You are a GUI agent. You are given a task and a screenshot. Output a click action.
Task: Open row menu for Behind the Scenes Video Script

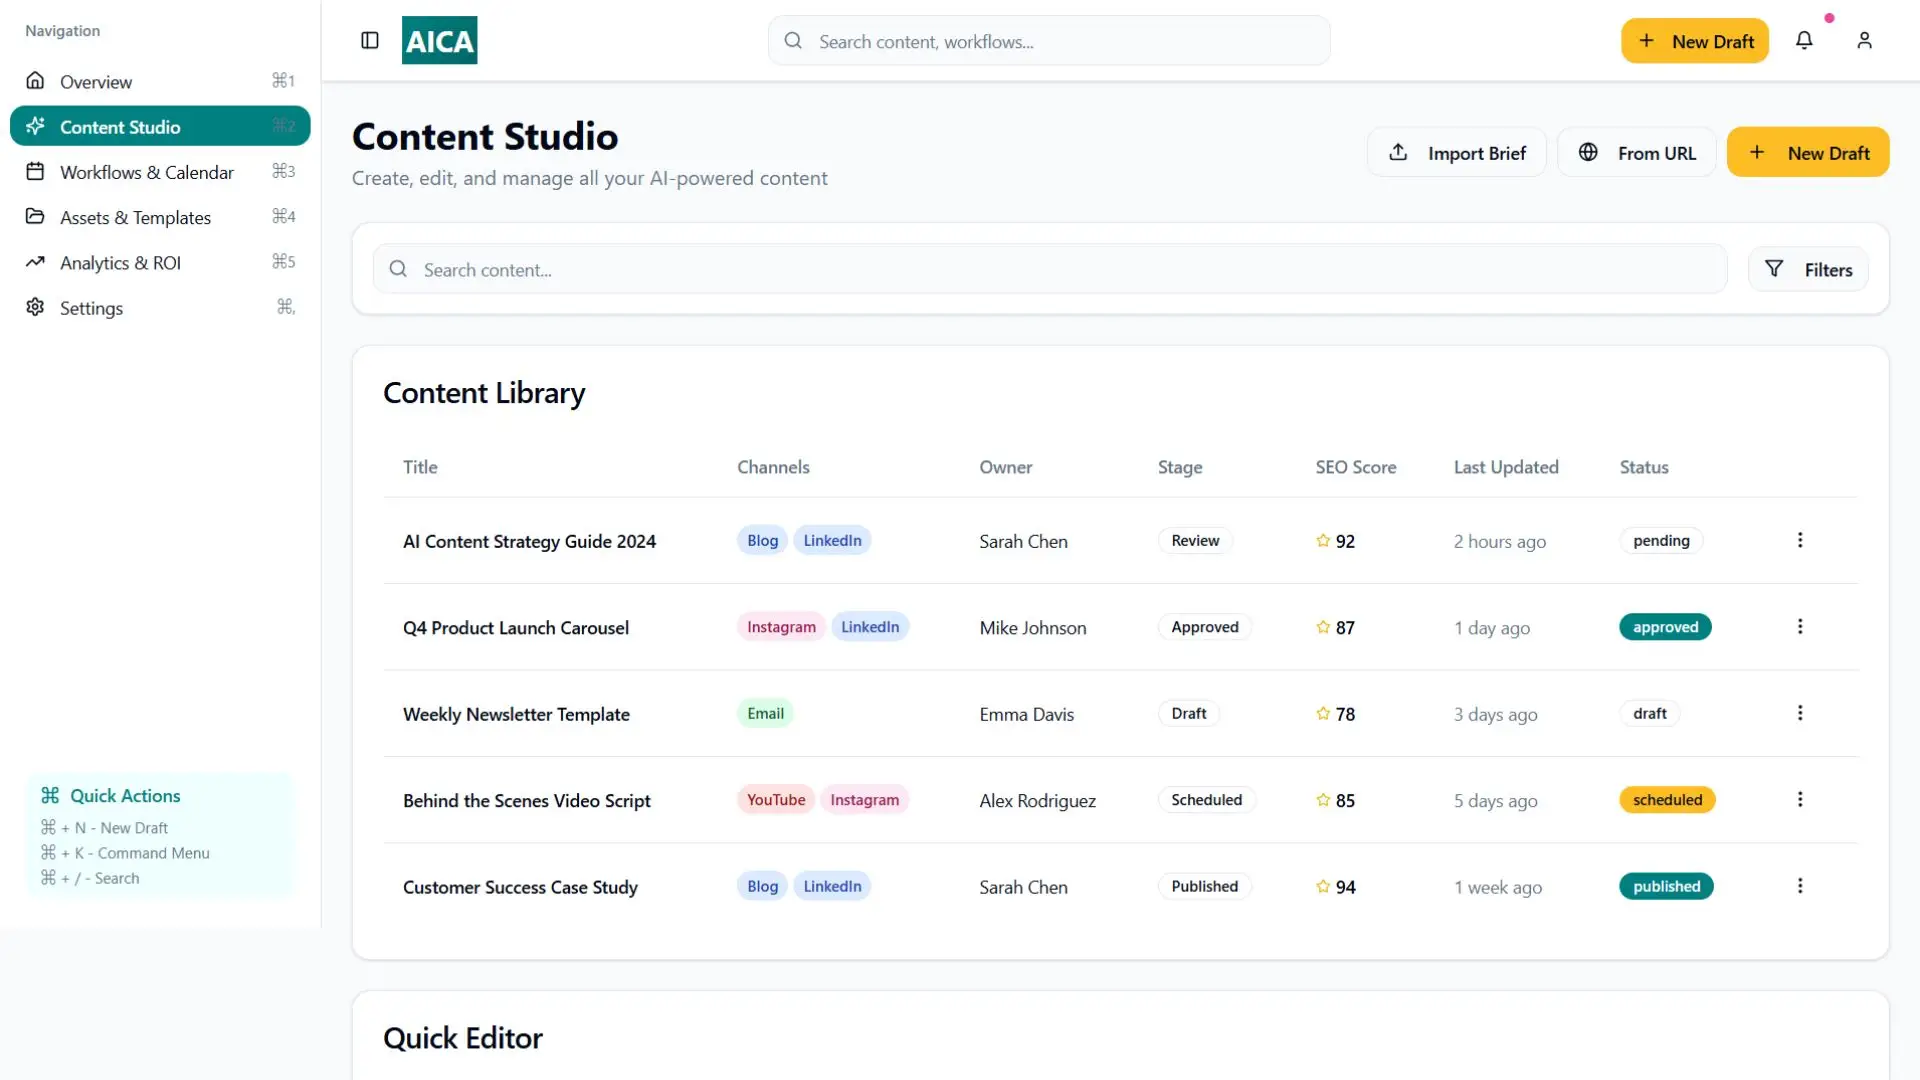click(x=1800, y=800)
